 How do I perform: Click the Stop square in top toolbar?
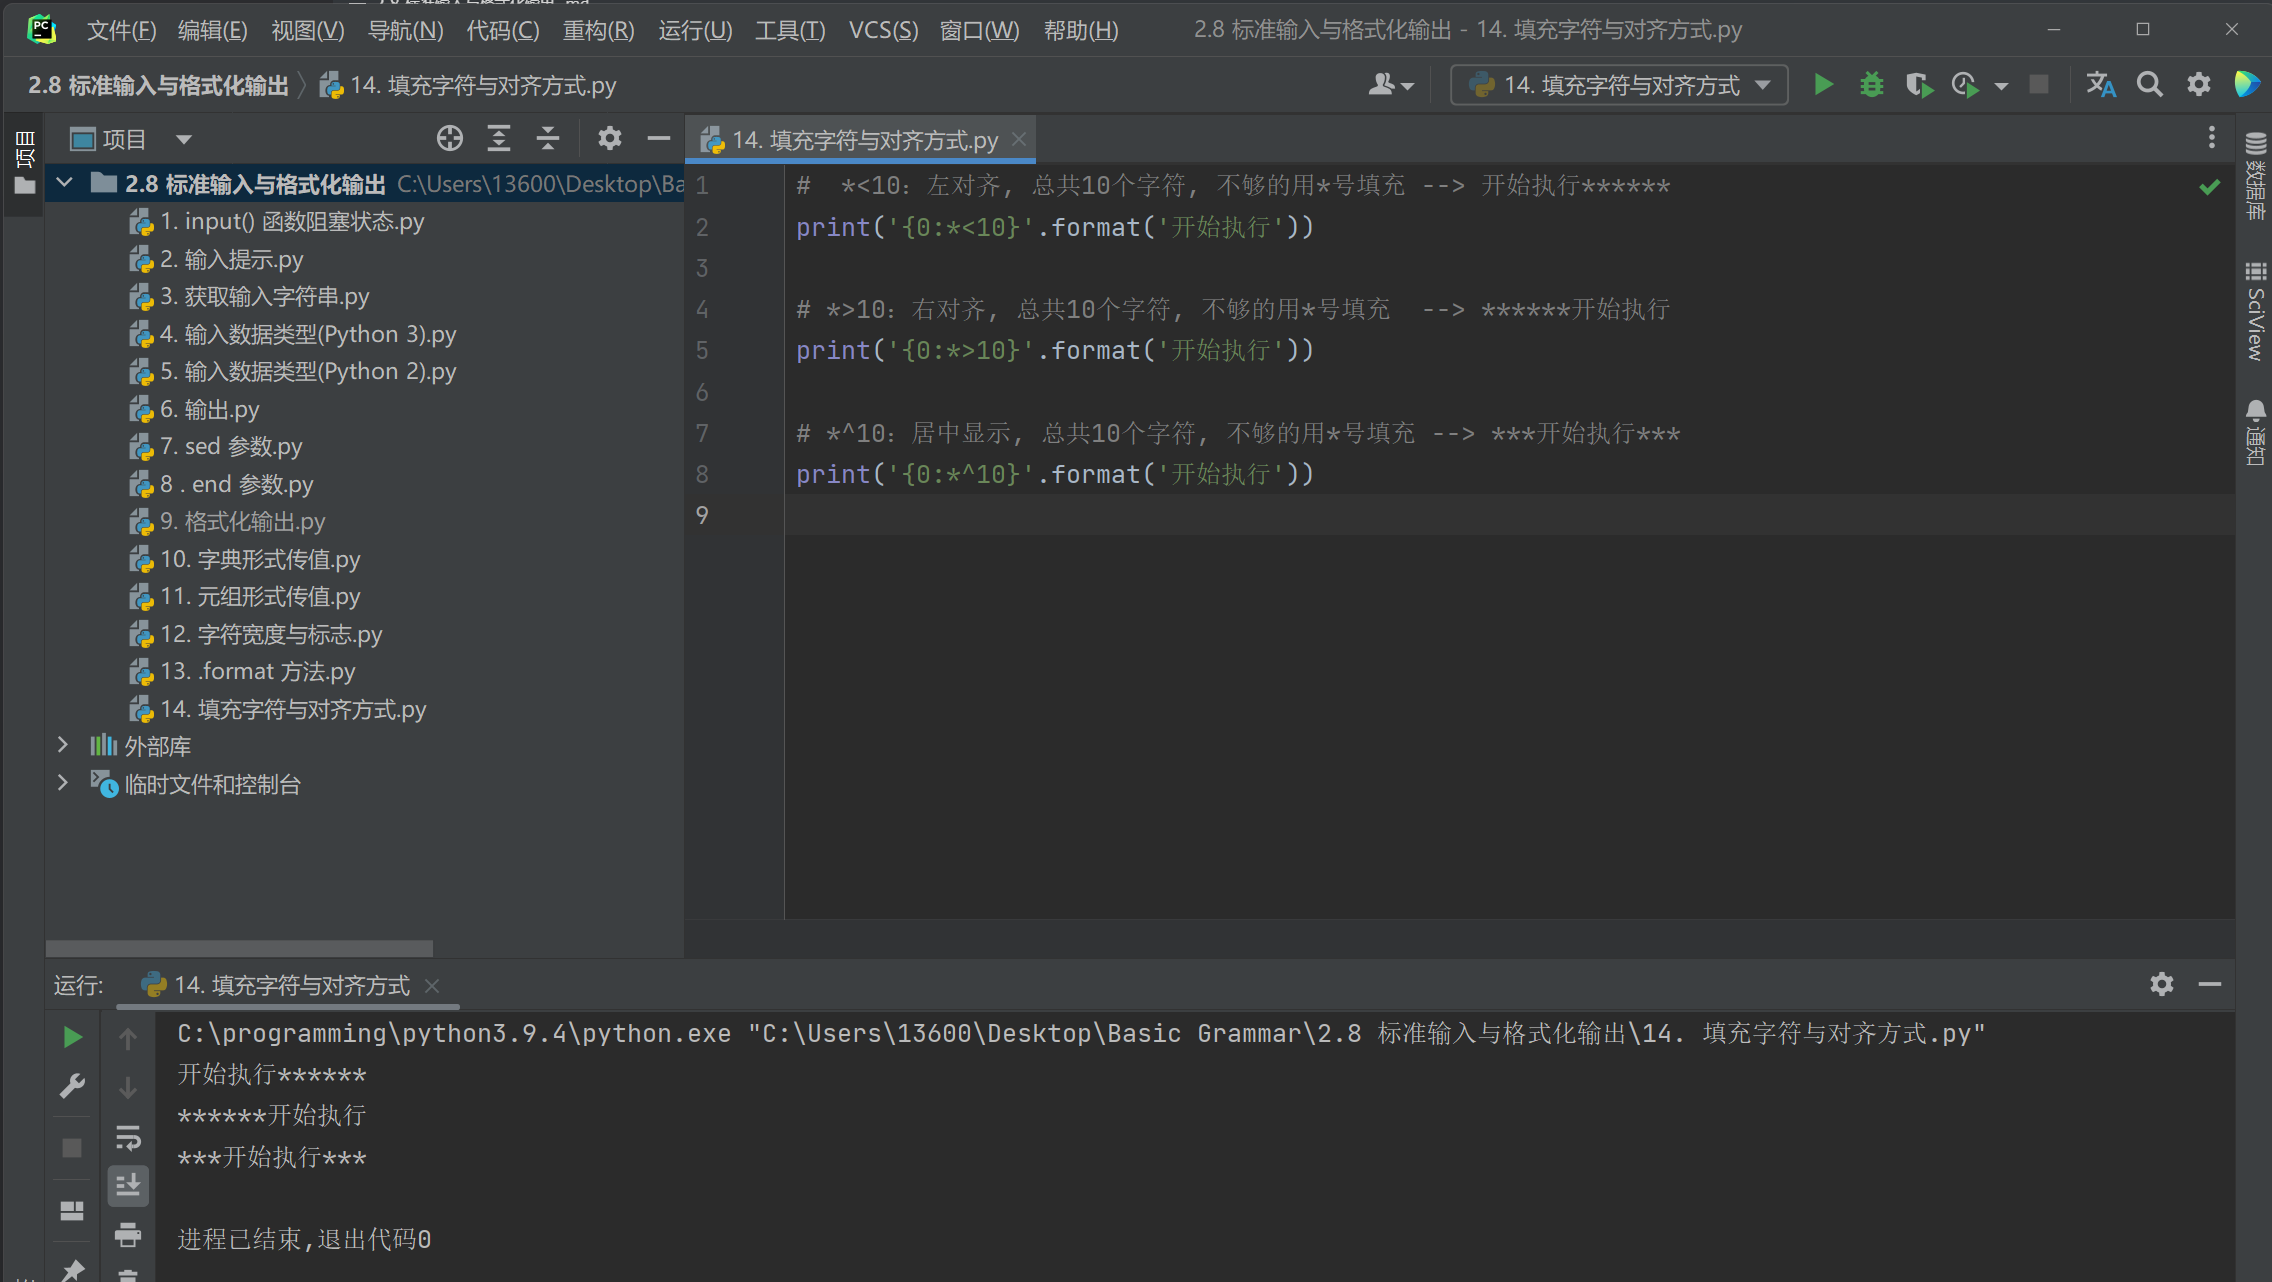point(2039,85)
